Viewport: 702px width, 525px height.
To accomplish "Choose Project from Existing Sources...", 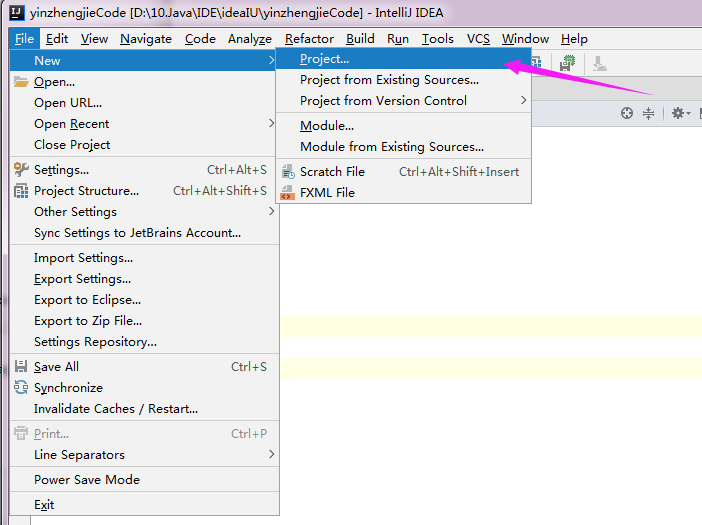I will pyautogui.click(x=403, y=80).
